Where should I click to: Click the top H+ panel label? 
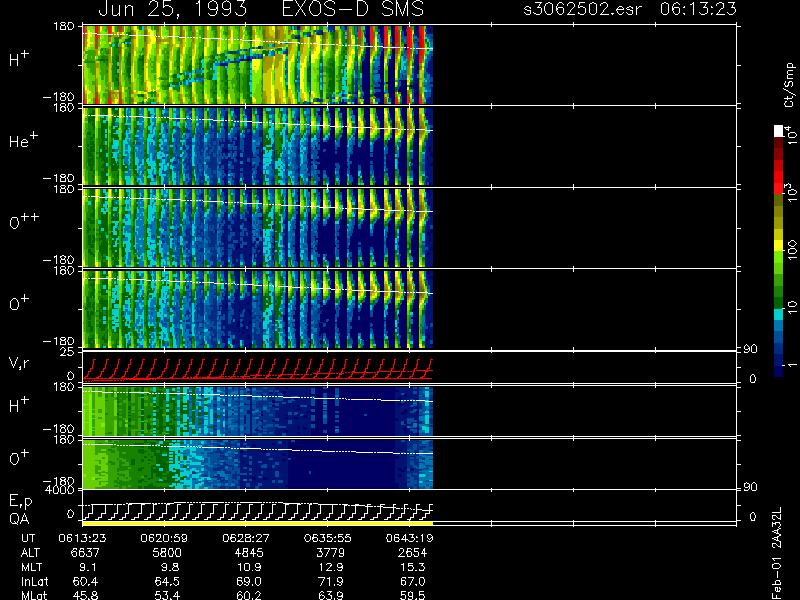point(19,59)
